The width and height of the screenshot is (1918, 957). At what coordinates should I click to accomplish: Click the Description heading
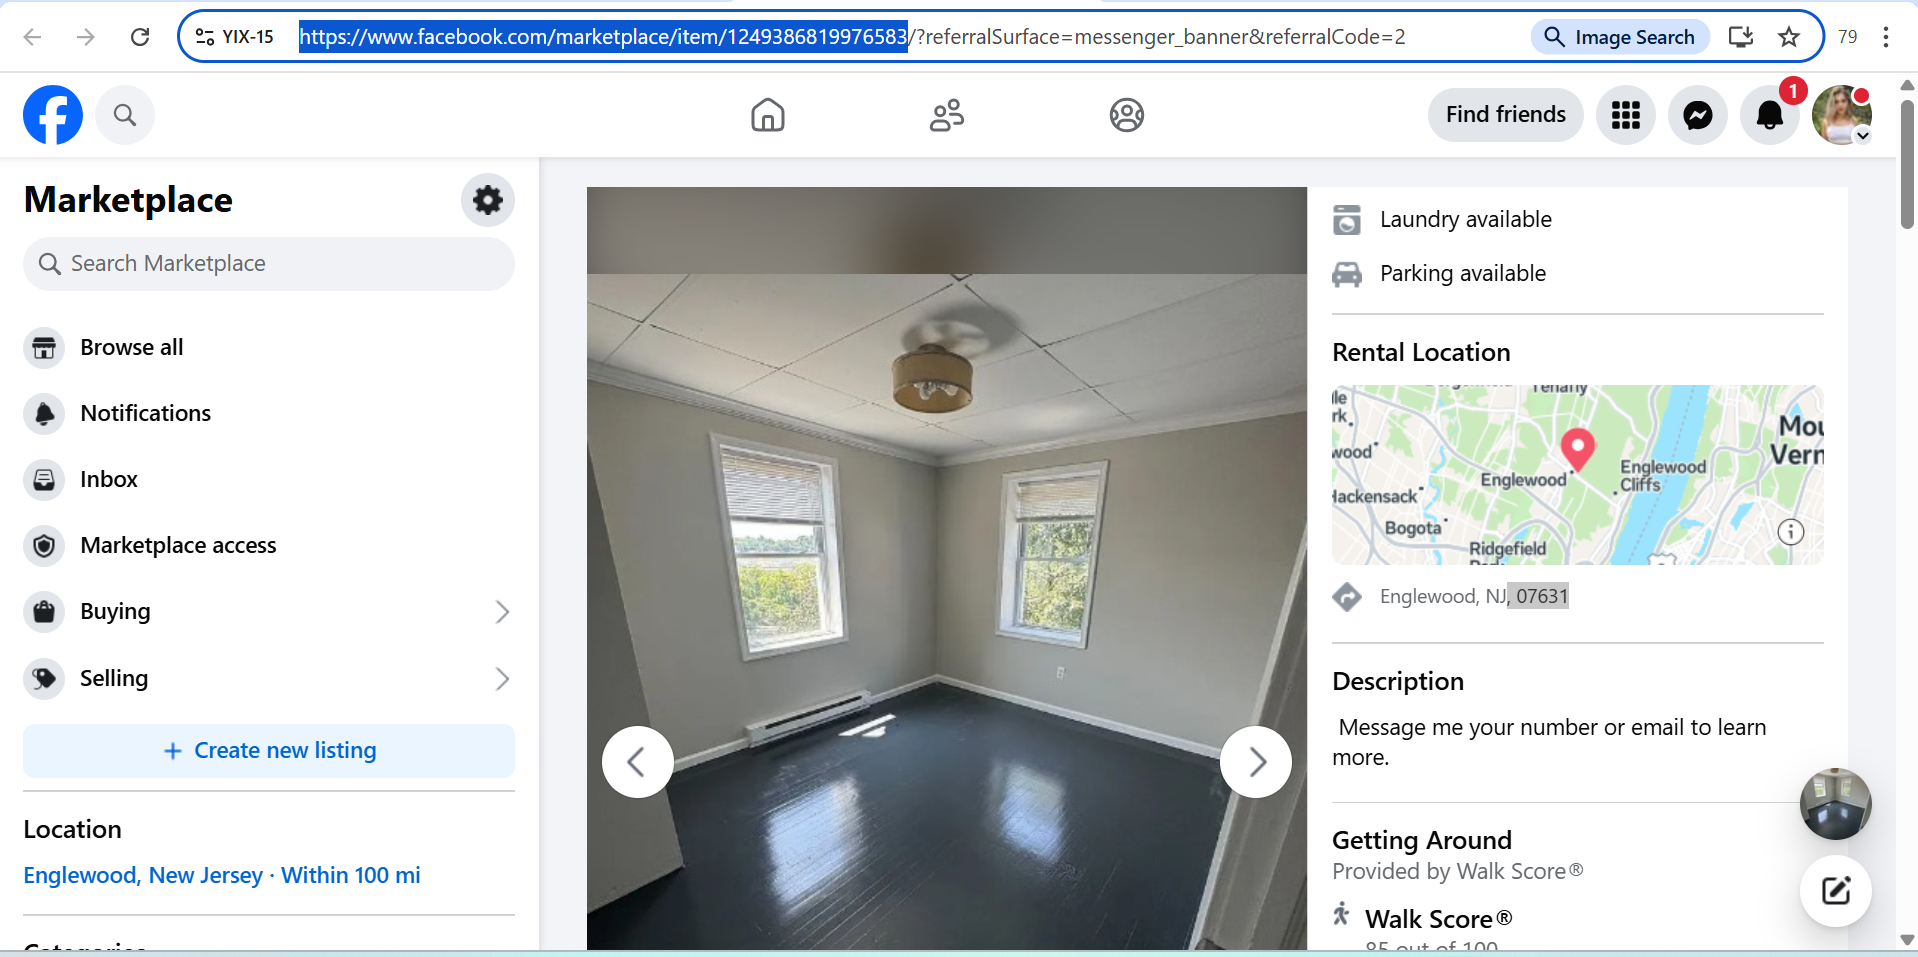tap(1398, 682)
